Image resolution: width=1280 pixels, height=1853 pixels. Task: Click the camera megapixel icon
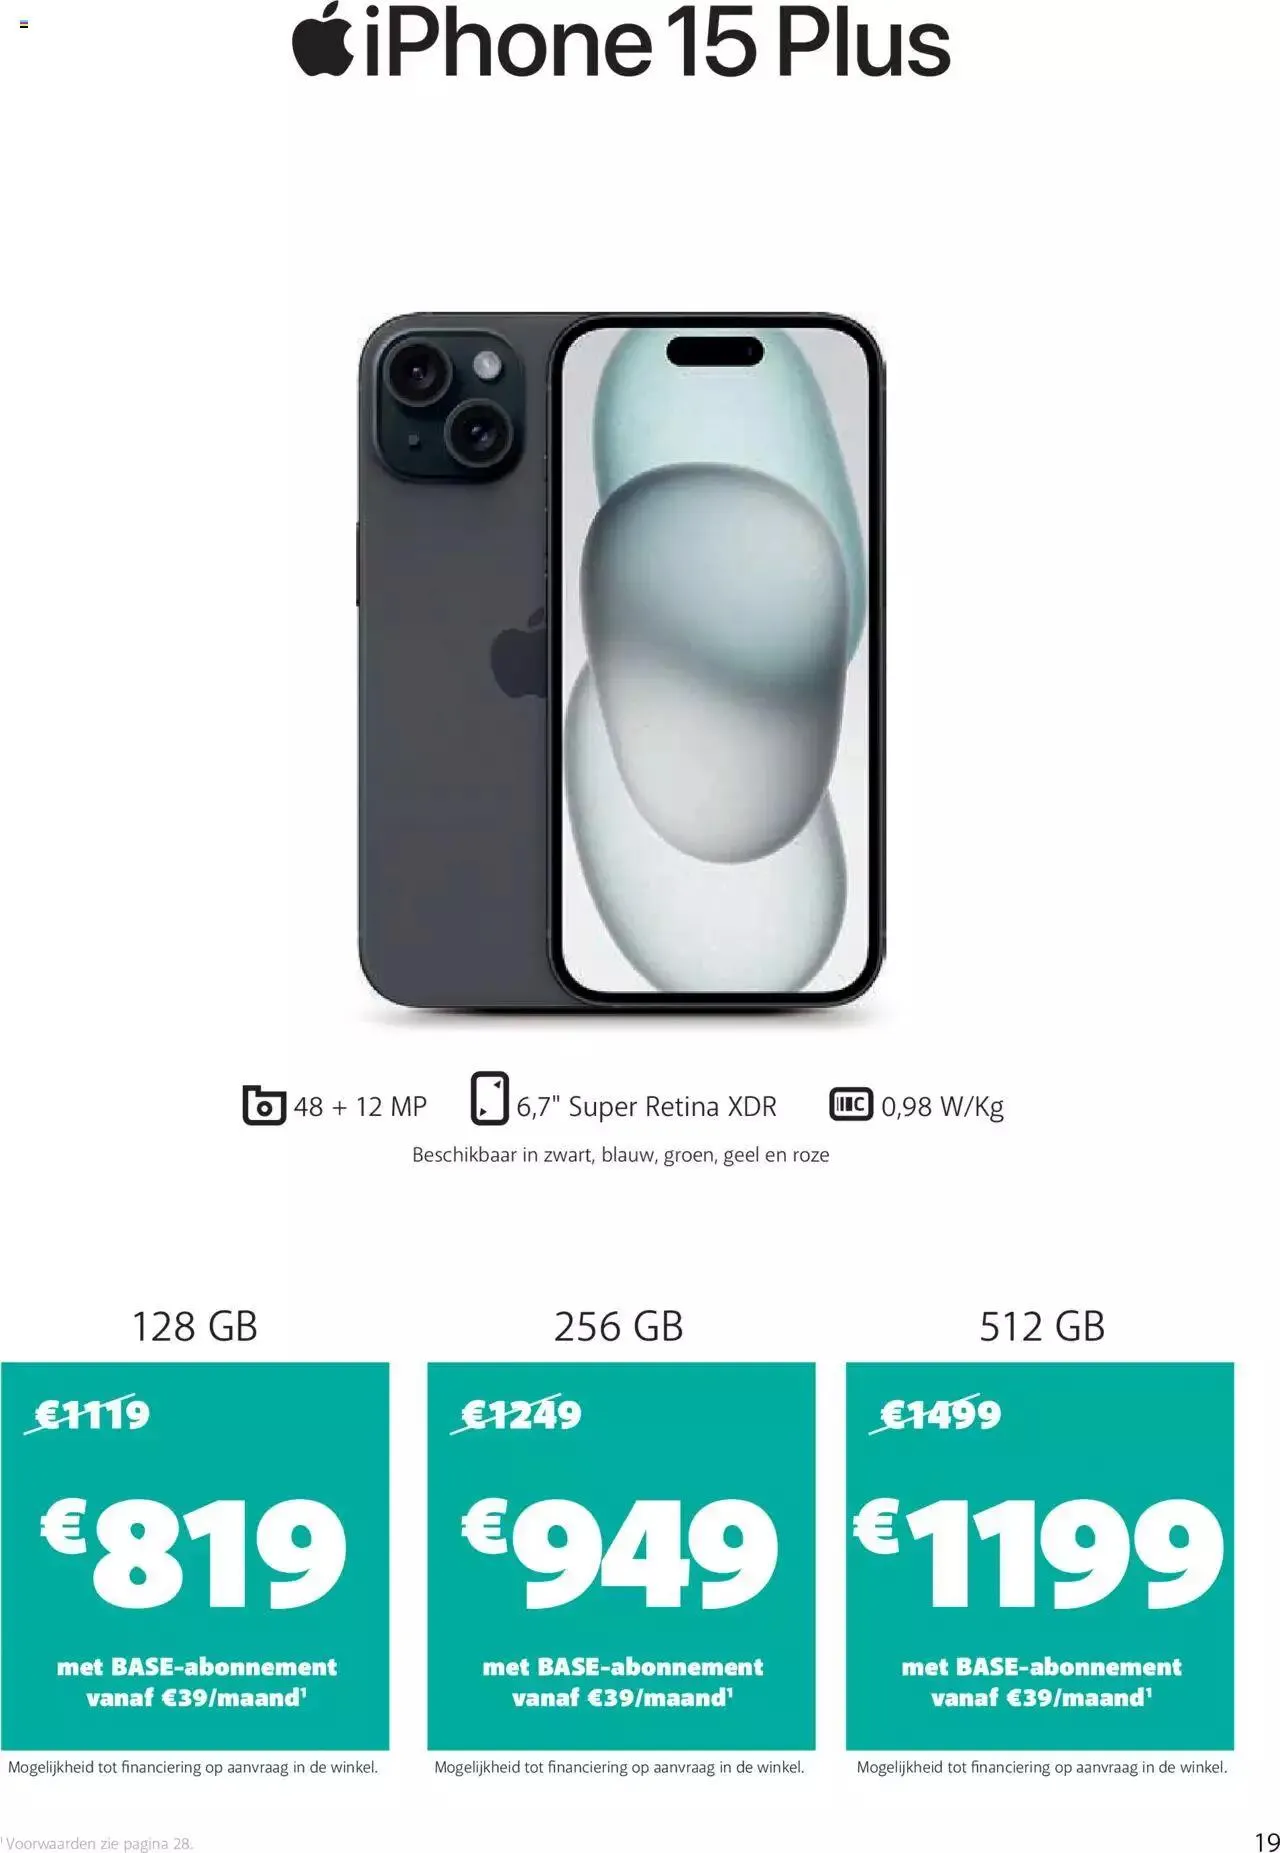(264, 1105)
